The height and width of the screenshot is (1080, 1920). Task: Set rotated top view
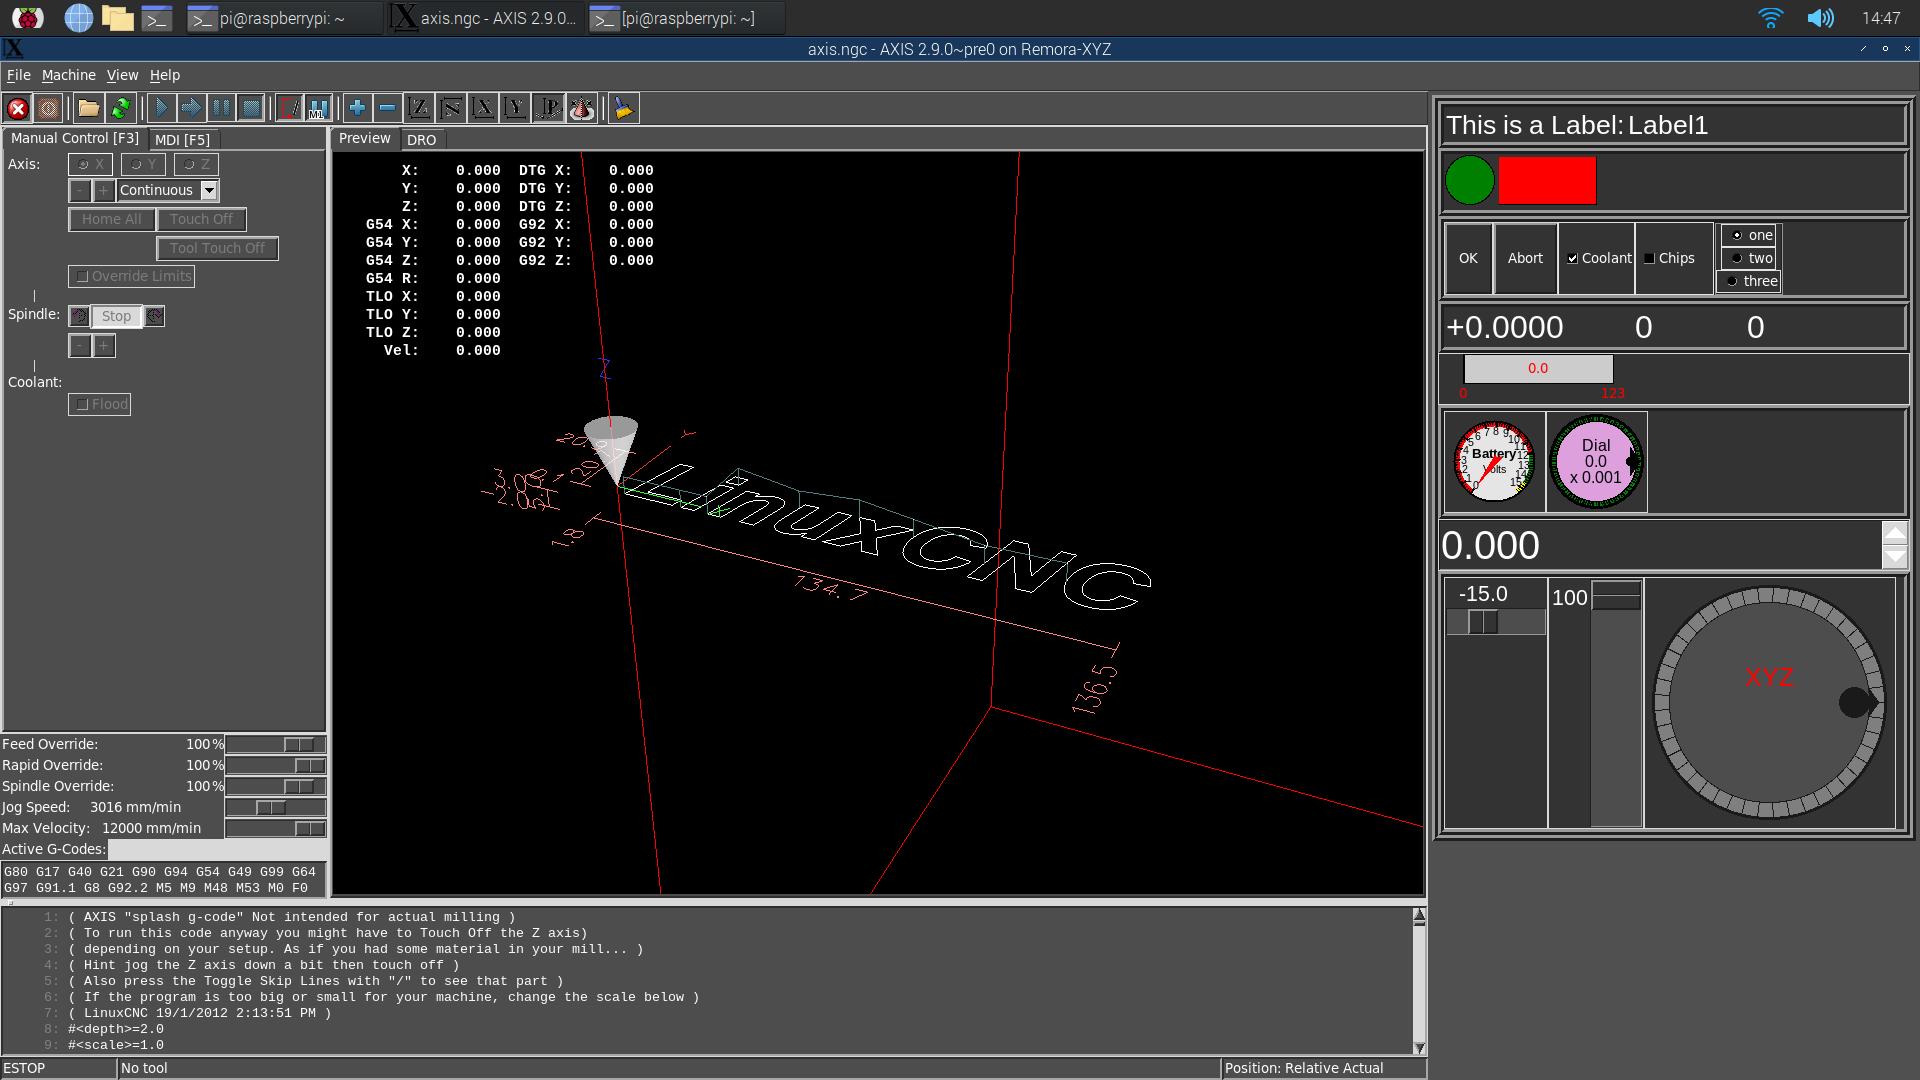click(x=451, y=108)
